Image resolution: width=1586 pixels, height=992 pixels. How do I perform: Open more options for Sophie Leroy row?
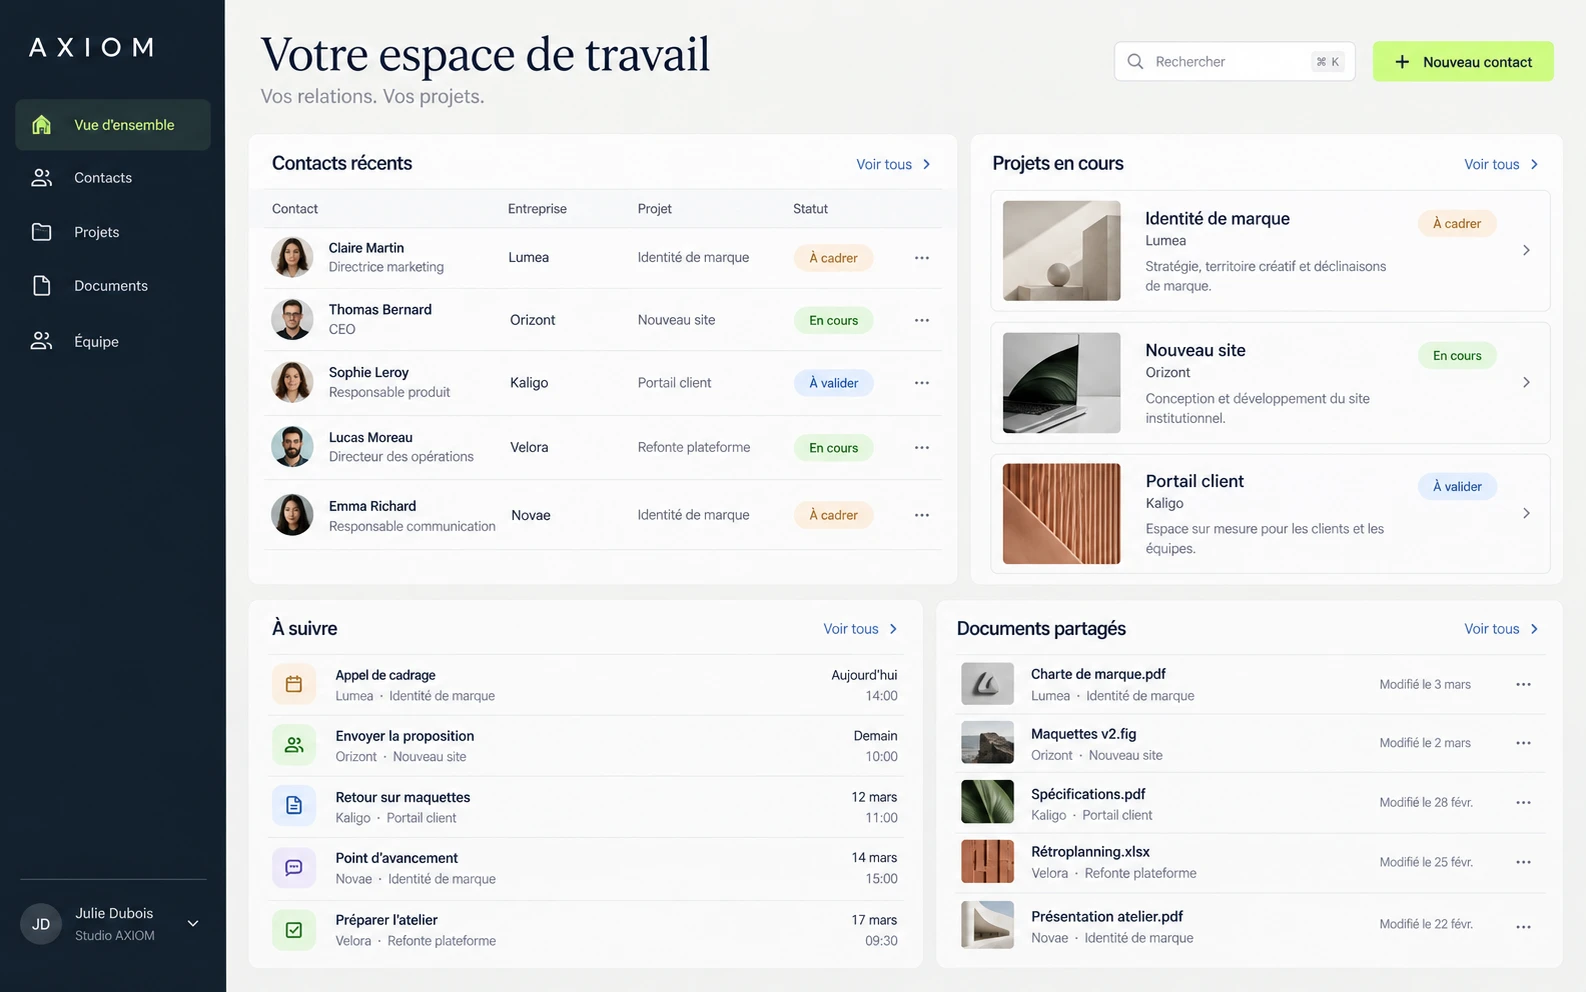click(922, 383)
